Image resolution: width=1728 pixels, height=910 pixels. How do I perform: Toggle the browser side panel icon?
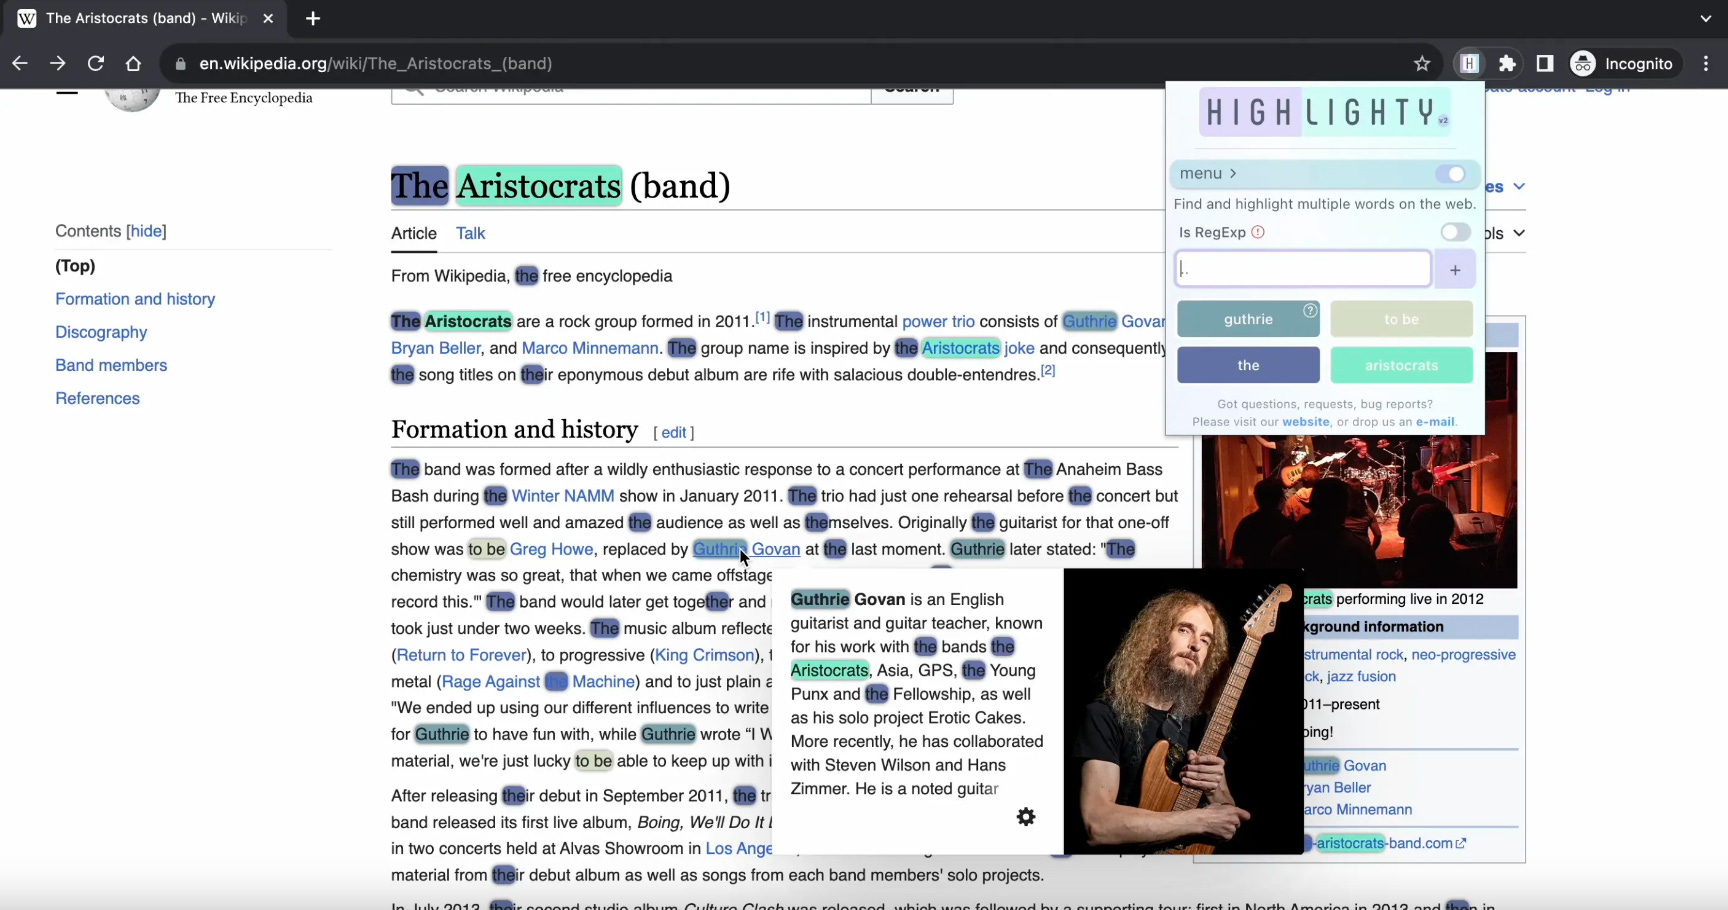click(x=1545, y=63)
